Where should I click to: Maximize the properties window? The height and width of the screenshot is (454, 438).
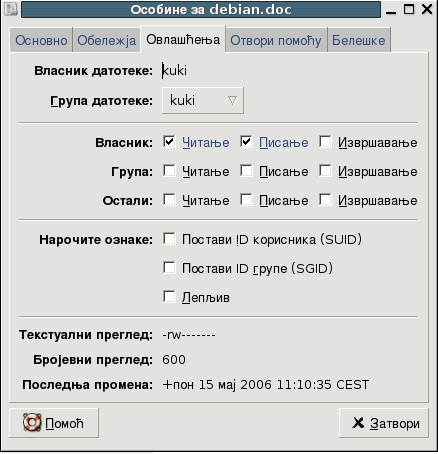(x=409, y=9)
